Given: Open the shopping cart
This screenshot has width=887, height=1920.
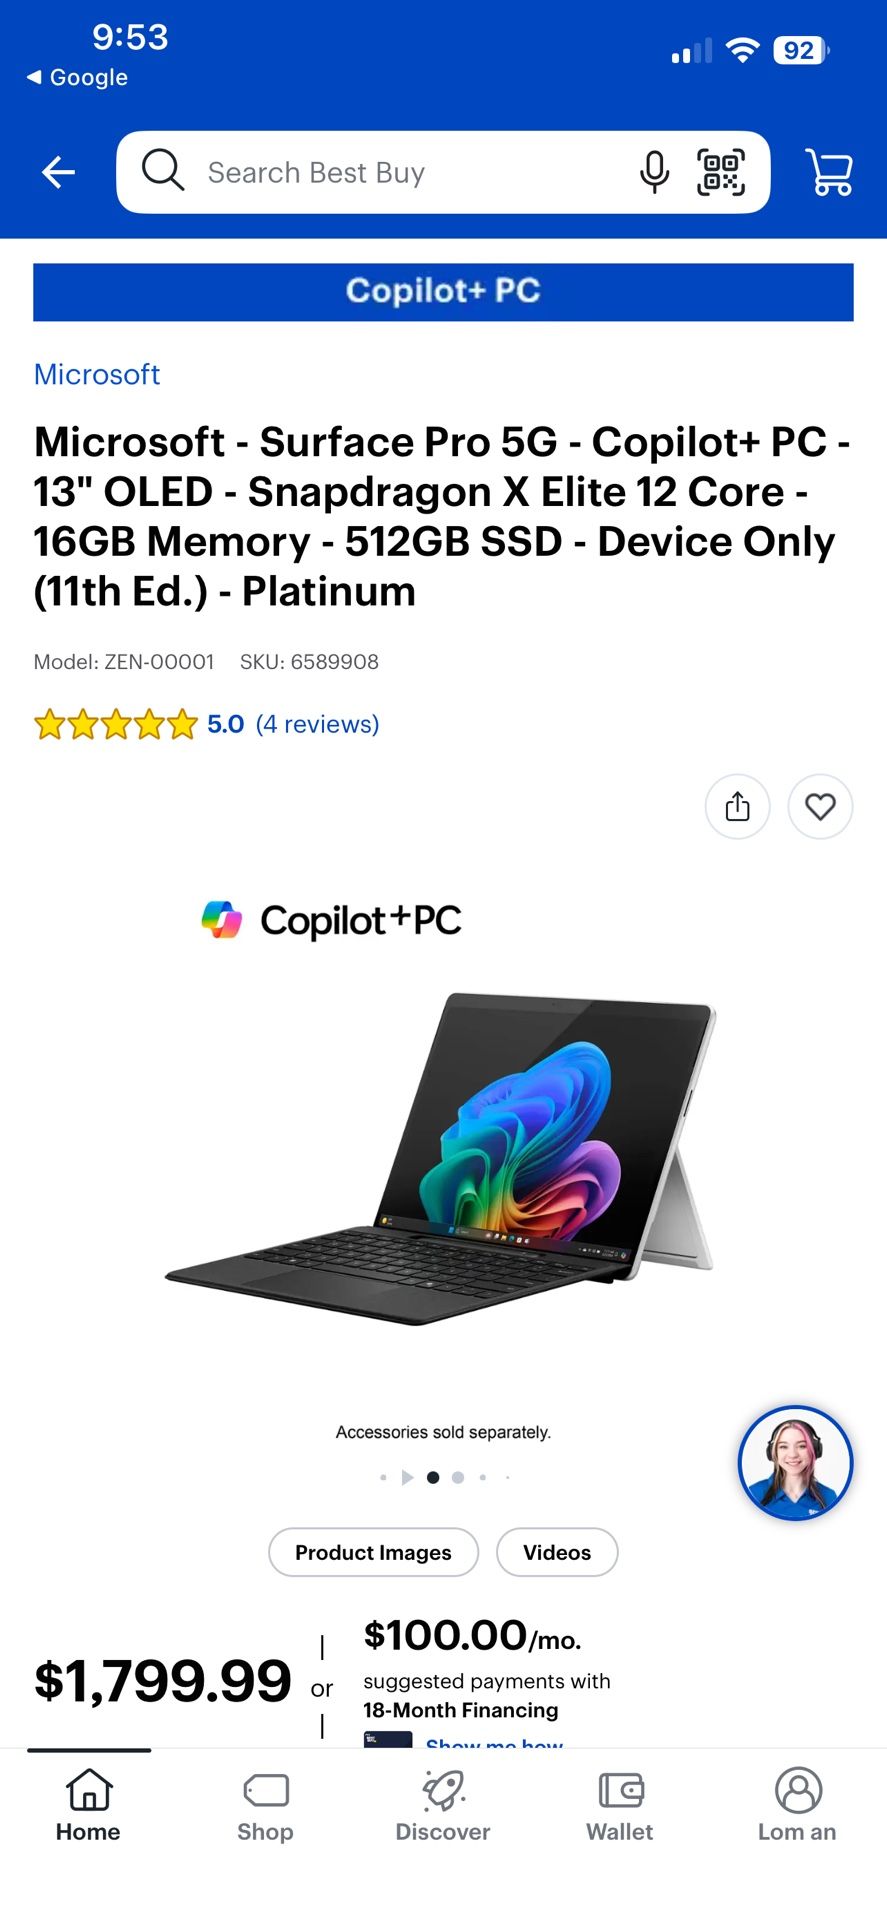Looking at the screenshot, I should click(x=829, y=172).
